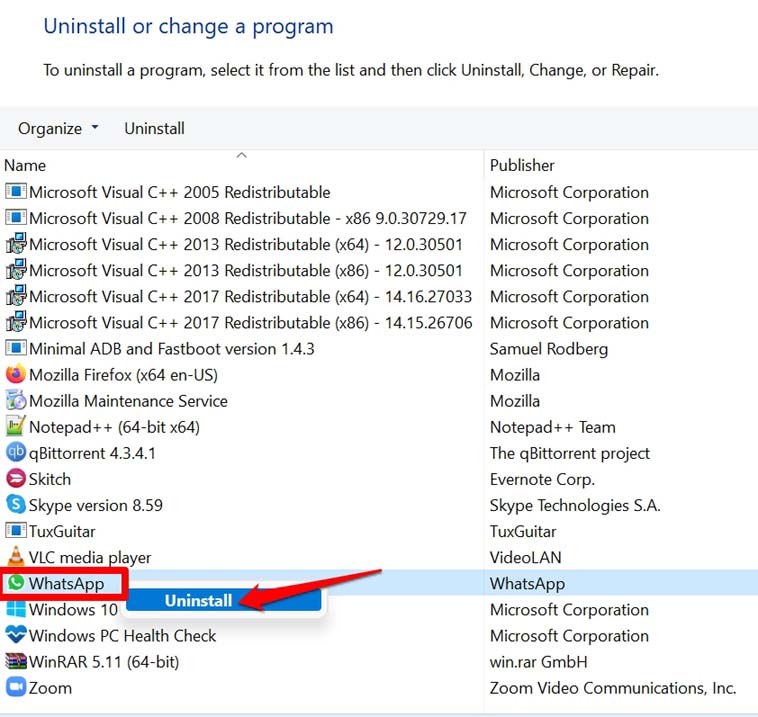Click the Skitch icon
Viewport: 758px width, 717px height.
tap(15, 479)
